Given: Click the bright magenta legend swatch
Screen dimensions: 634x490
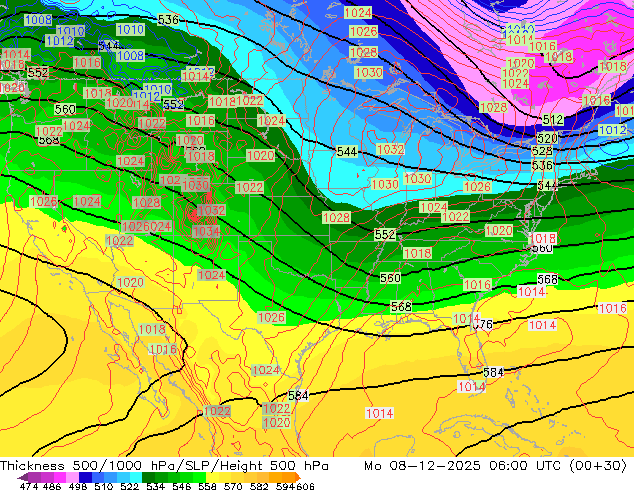Looking at the screenshot, I should point(60,477).
